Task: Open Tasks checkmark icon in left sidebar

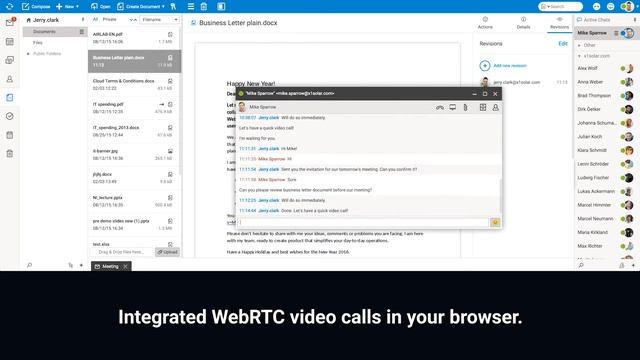Action: coord(10,116)
